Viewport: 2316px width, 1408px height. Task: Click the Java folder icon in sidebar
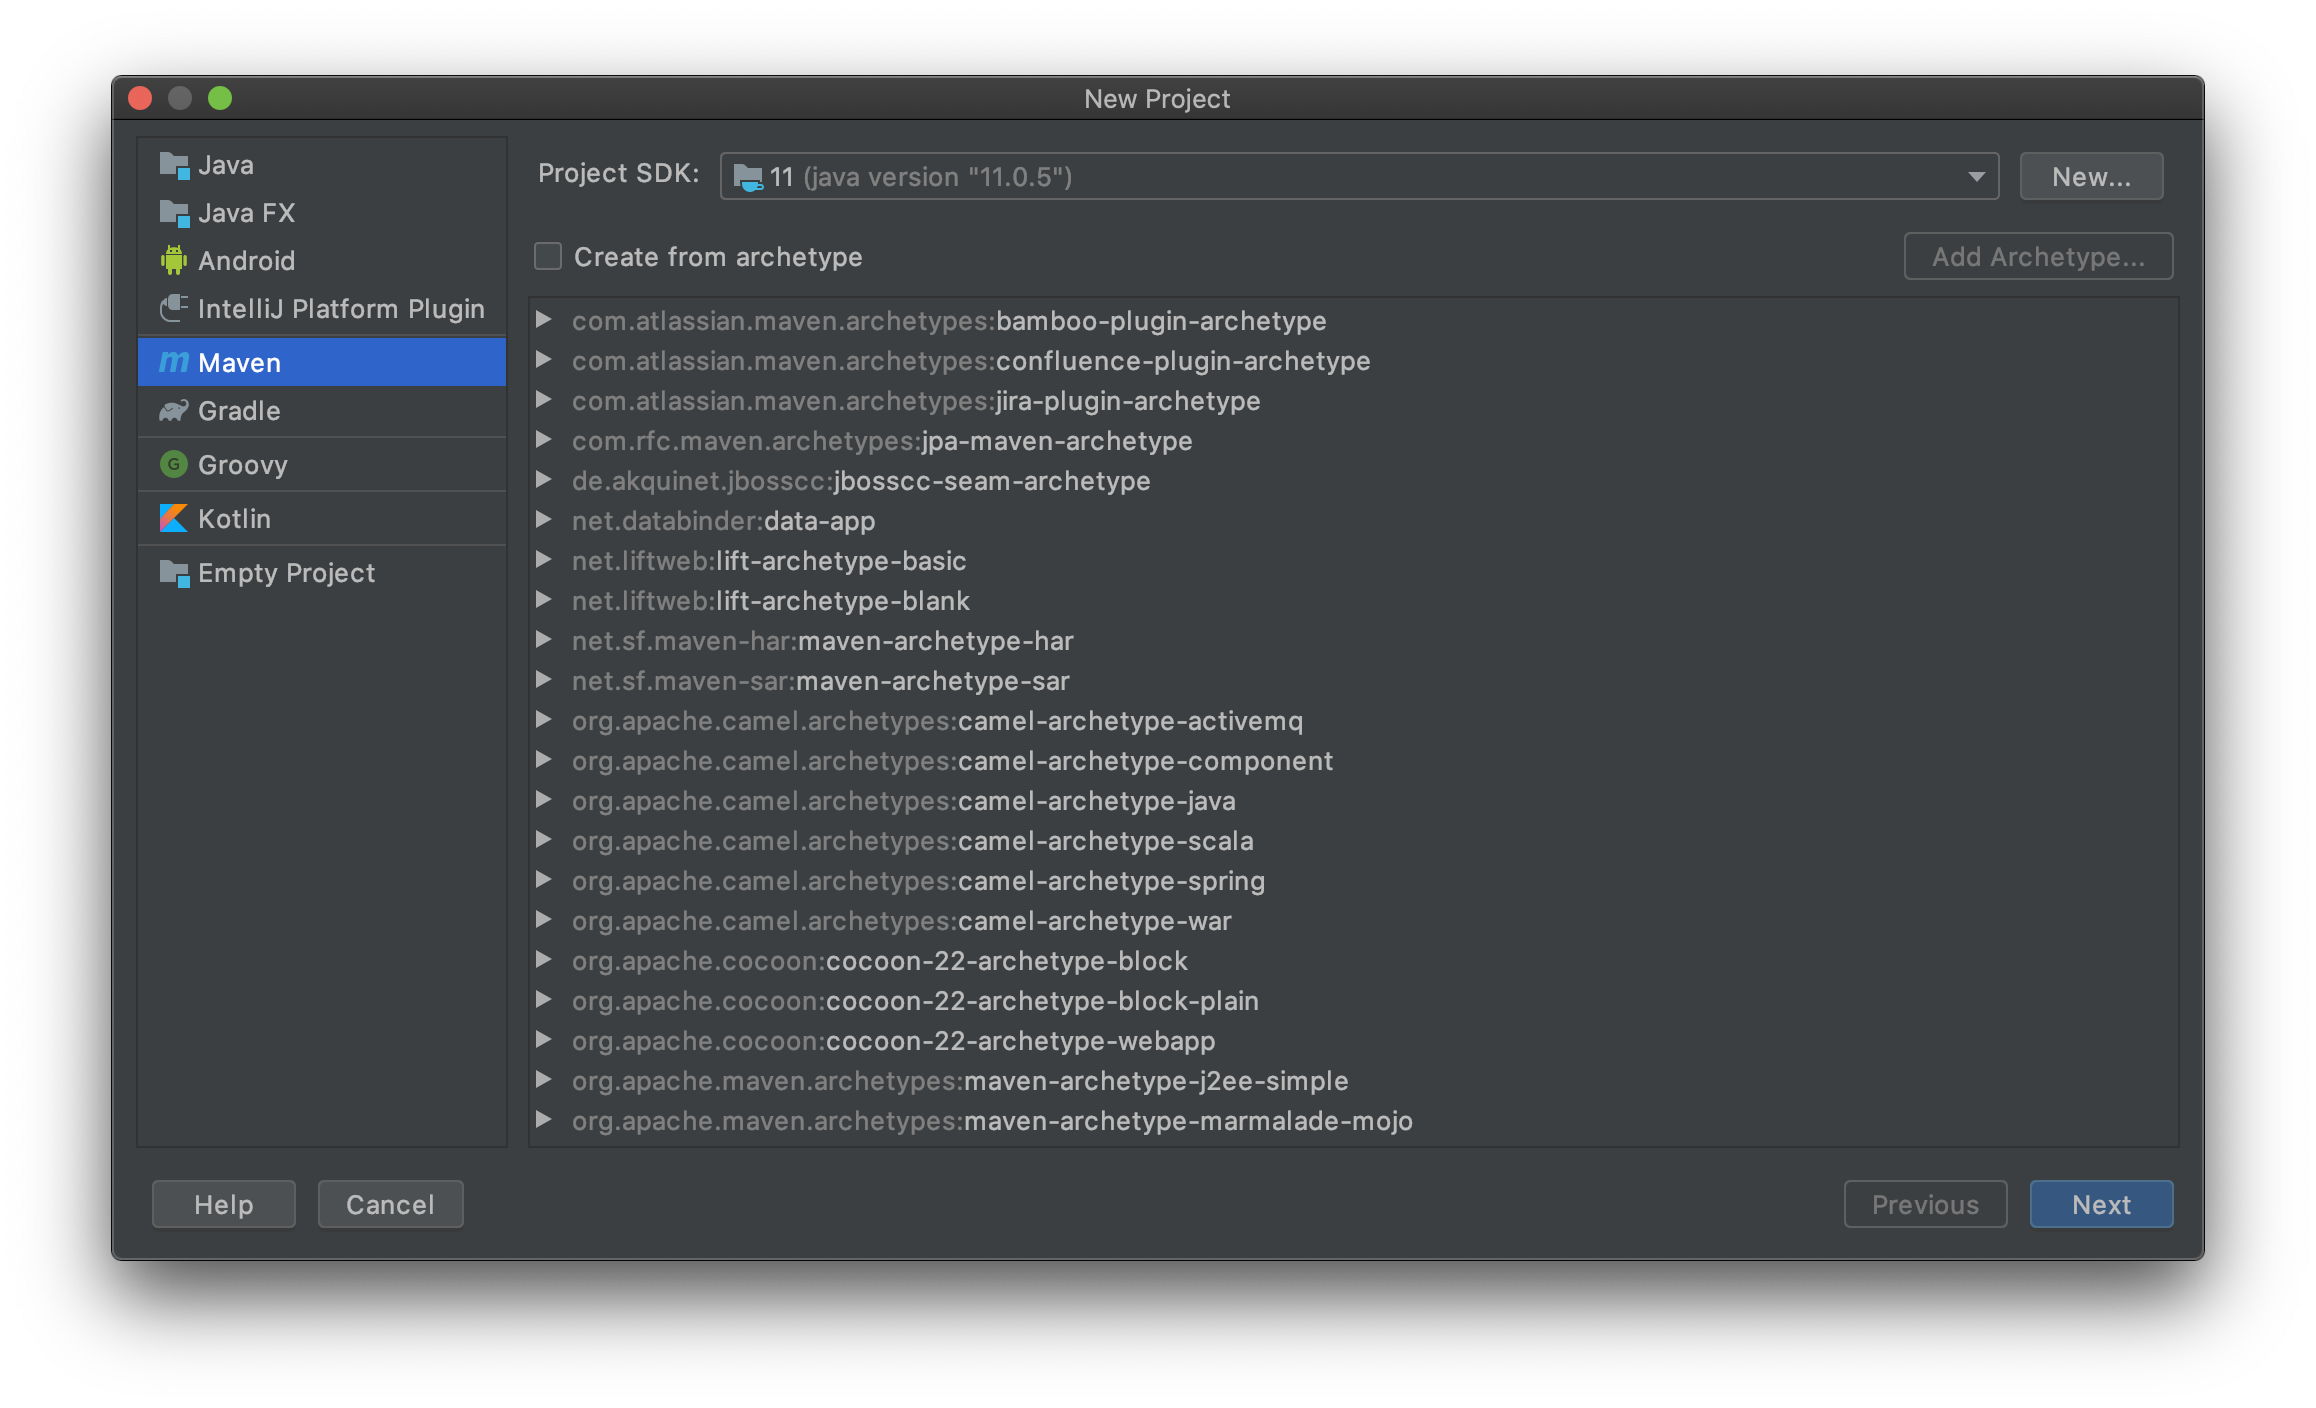(174, 165)
